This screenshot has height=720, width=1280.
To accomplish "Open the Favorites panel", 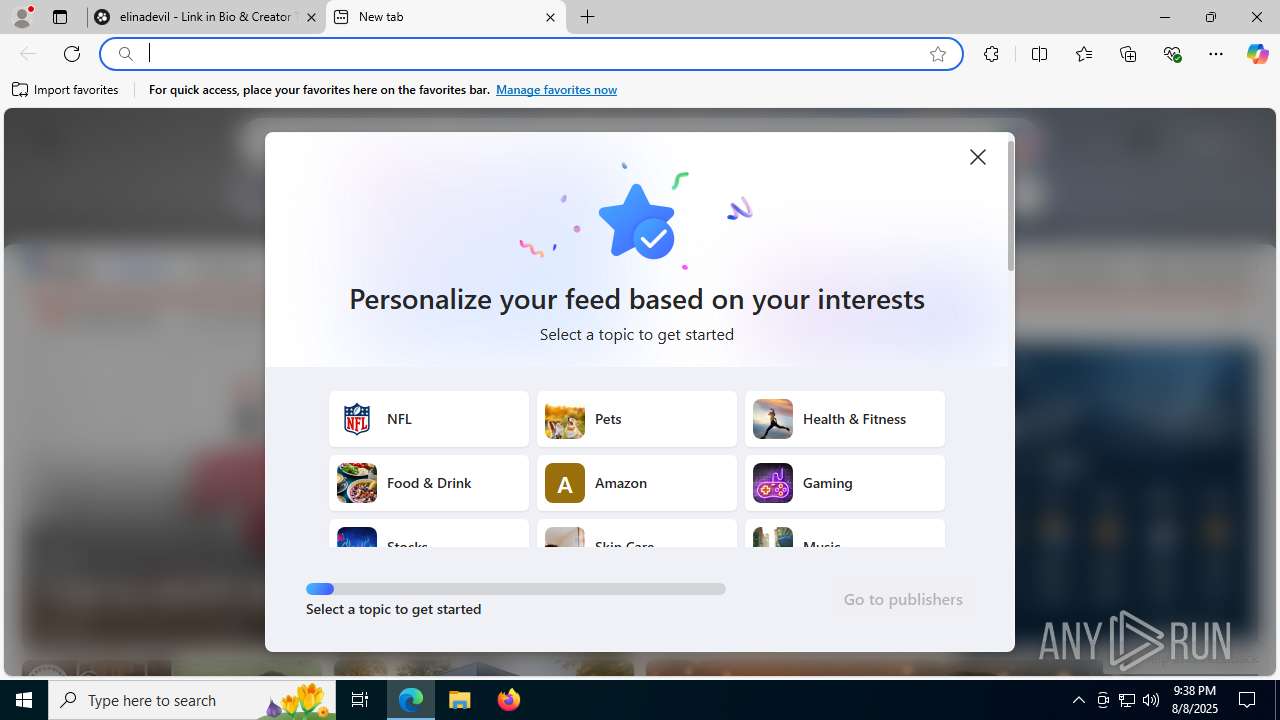I will coord(1084,54).
